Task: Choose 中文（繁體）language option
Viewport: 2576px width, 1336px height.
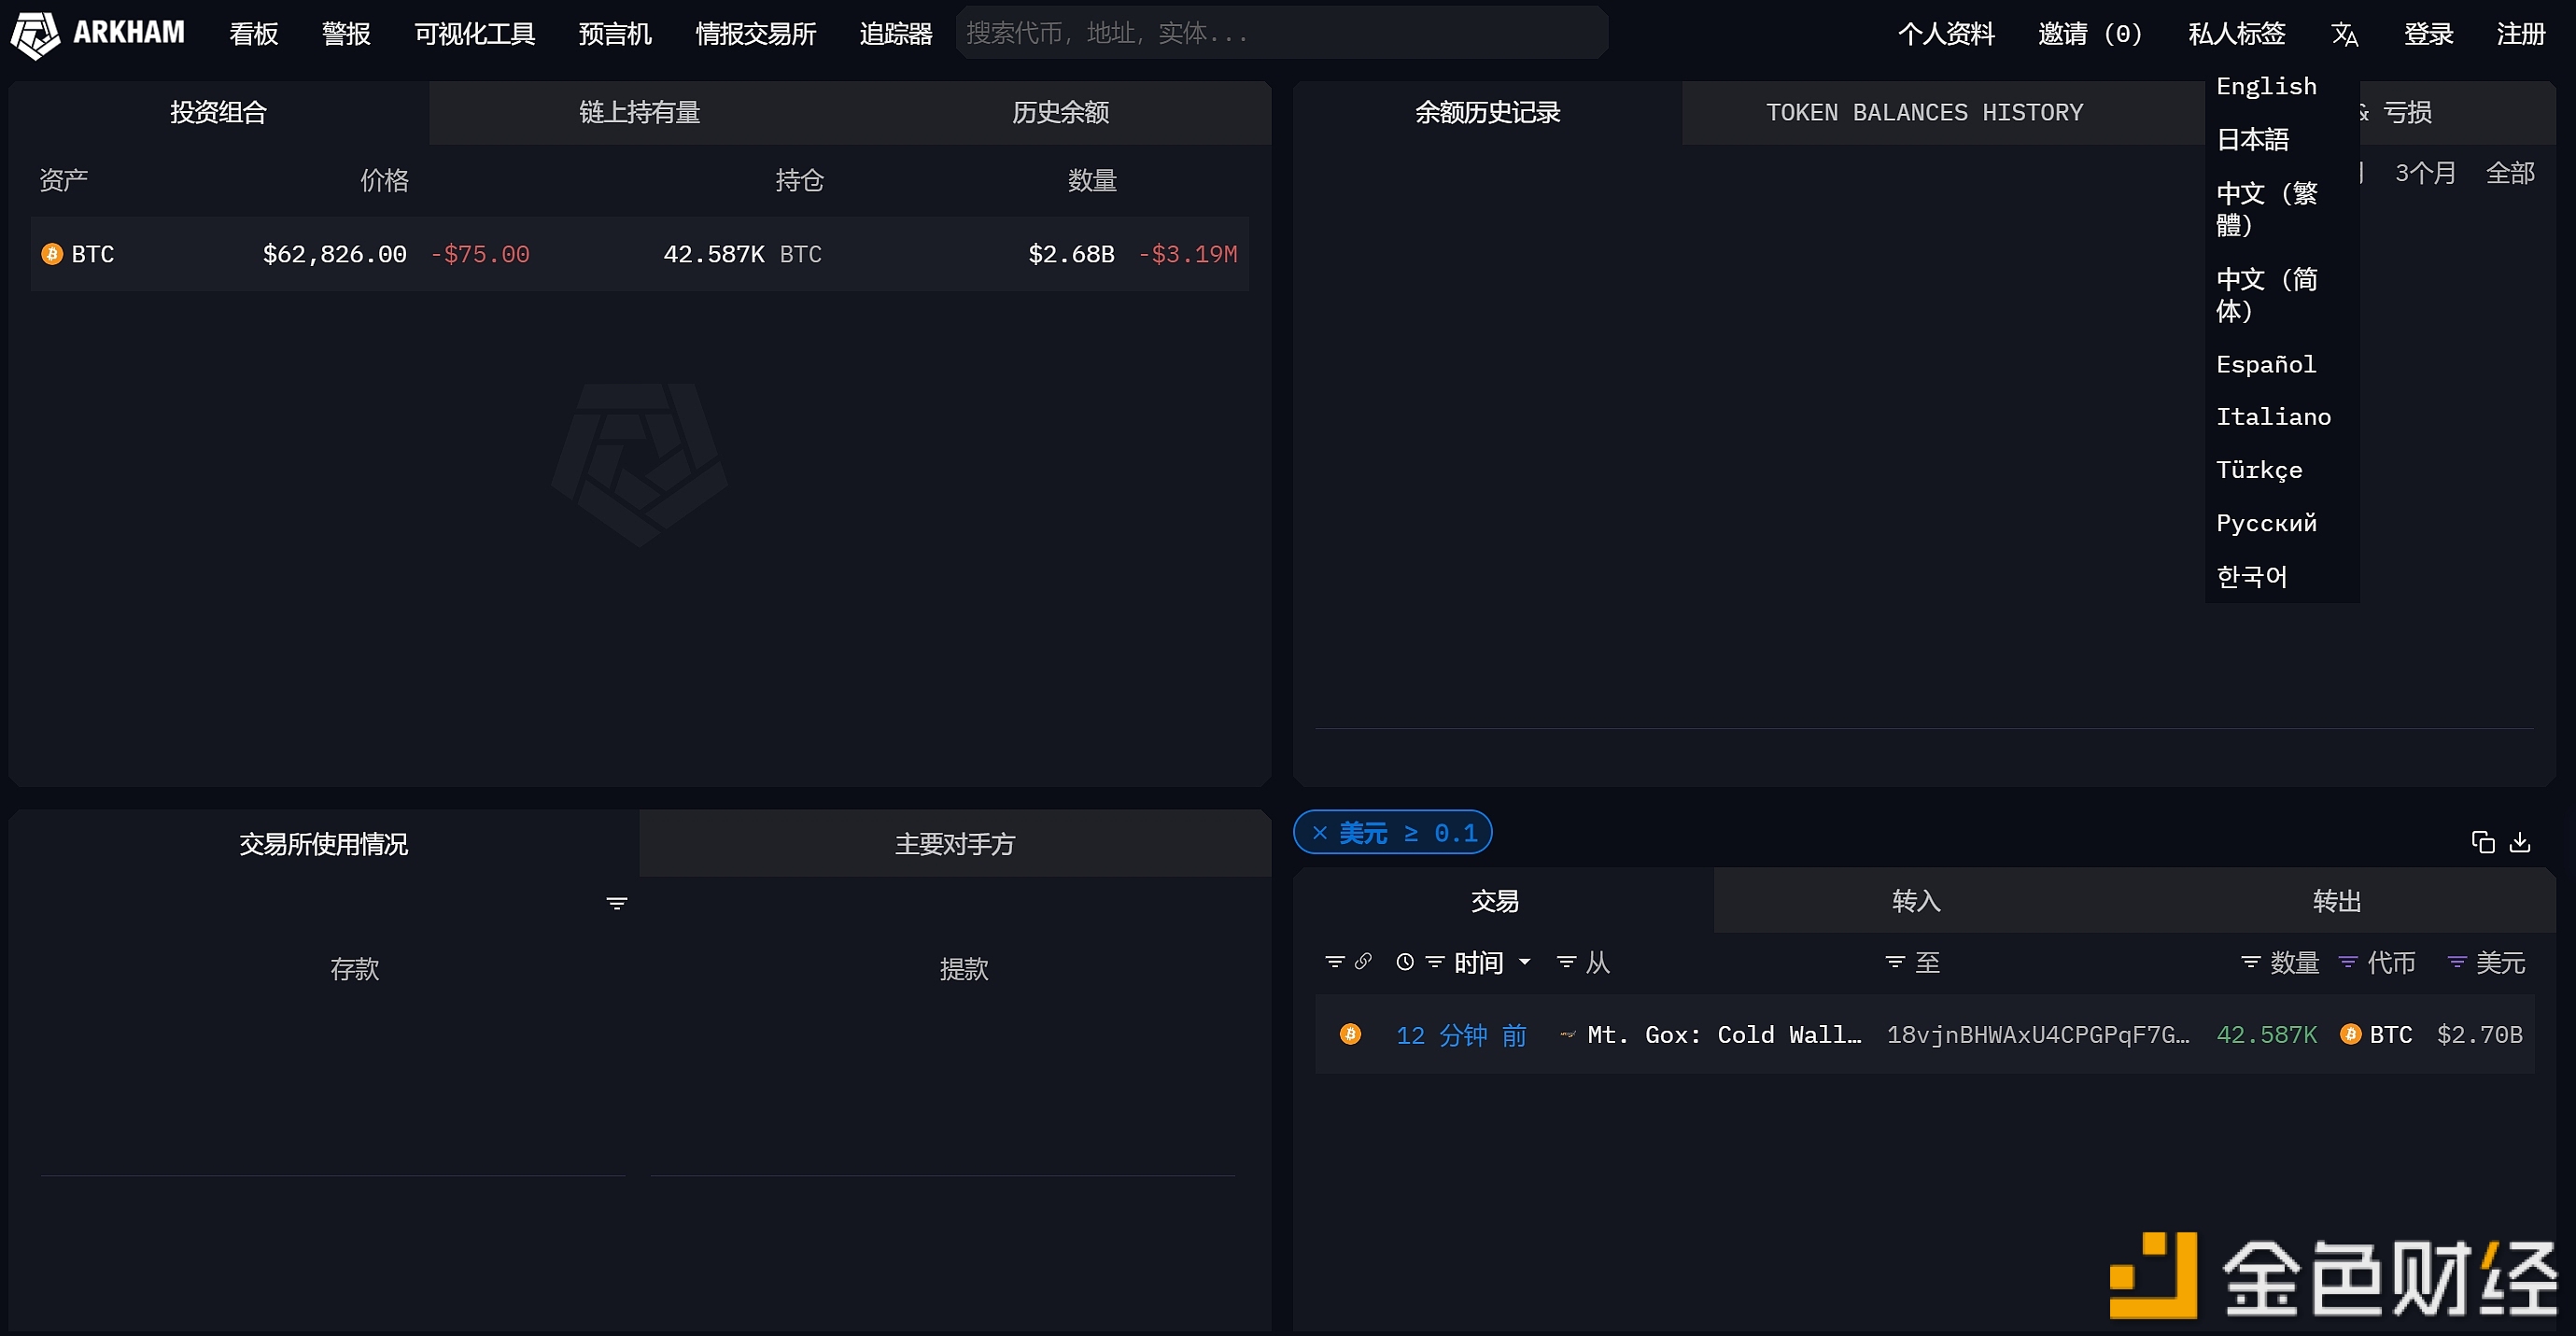Action: [x=2267, y=208]
